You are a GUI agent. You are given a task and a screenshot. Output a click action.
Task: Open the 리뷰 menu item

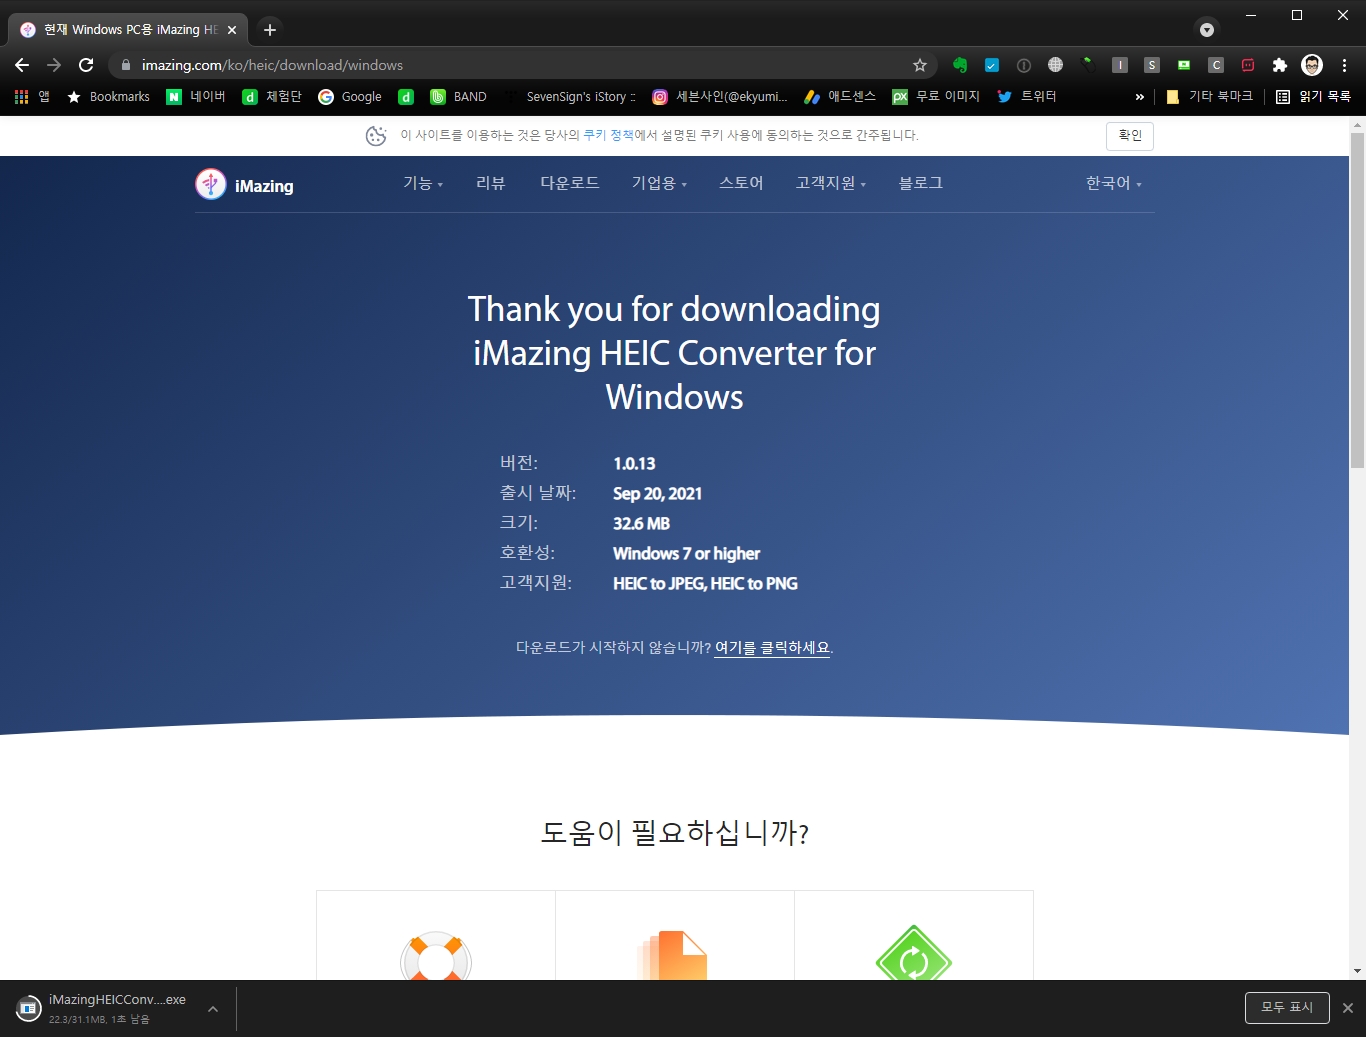pos(491,183)
